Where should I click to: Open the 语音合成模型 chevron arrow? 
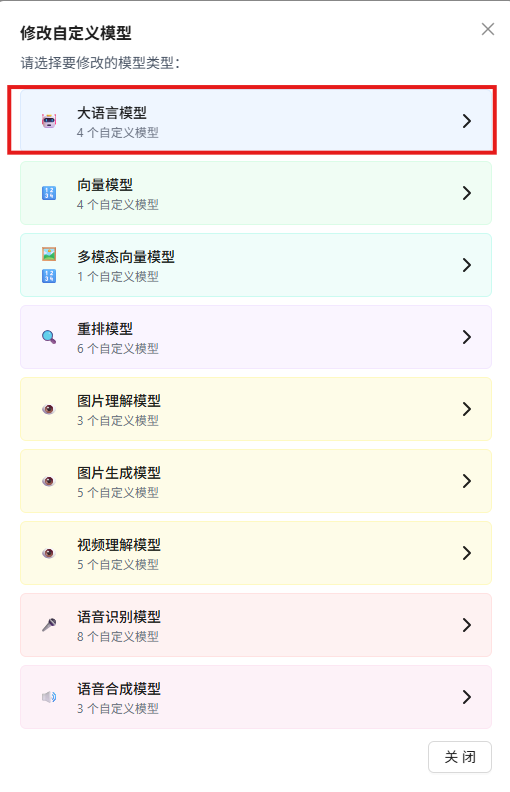pyautogui.click(x=467, y=697)
